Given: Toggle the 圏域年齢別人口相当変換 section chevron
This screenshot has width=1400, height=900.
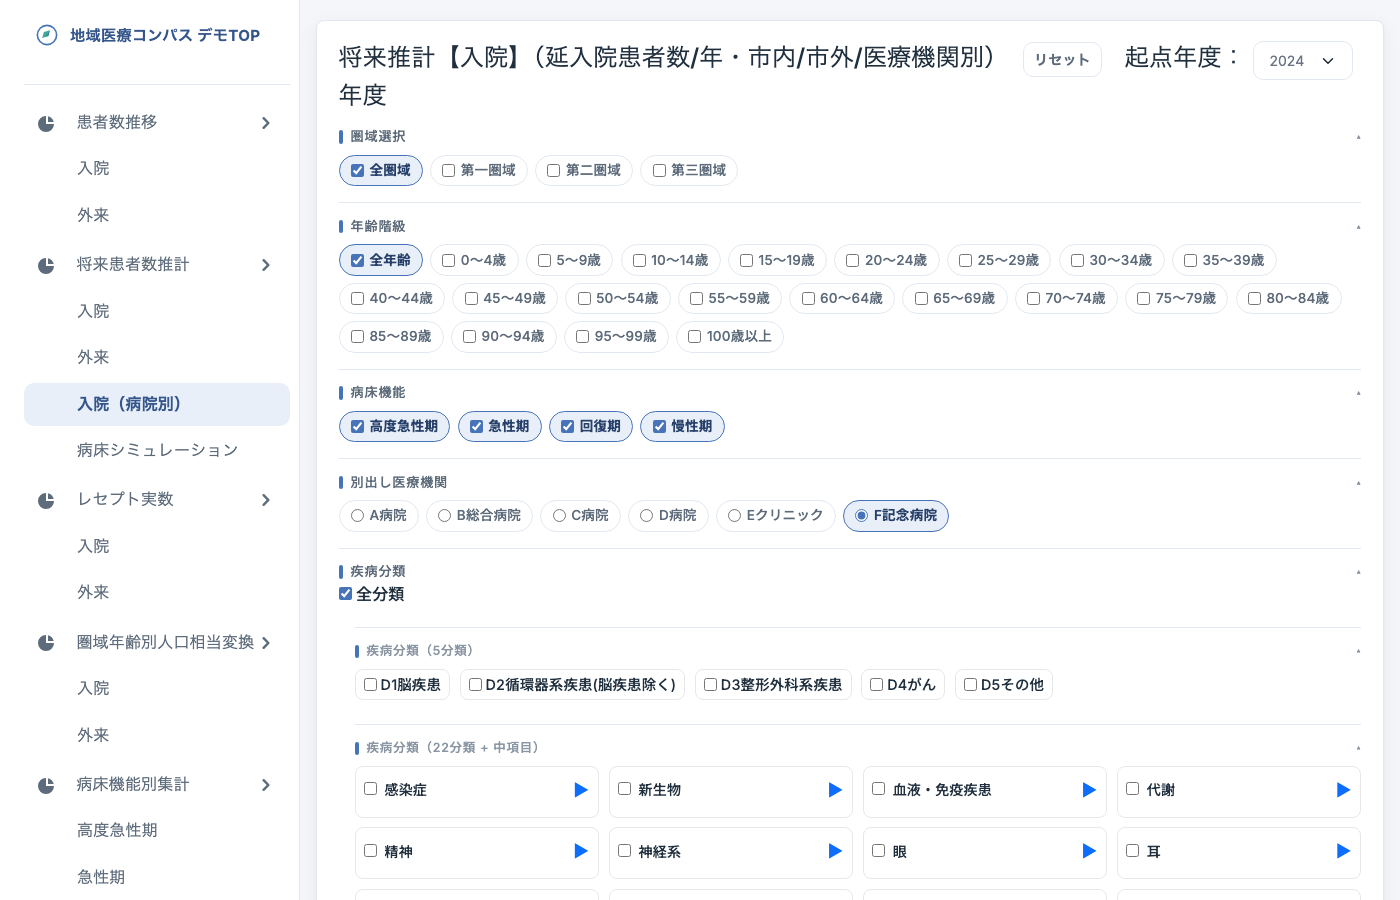Looking at the screenshot, I should (x=266, y=644).
